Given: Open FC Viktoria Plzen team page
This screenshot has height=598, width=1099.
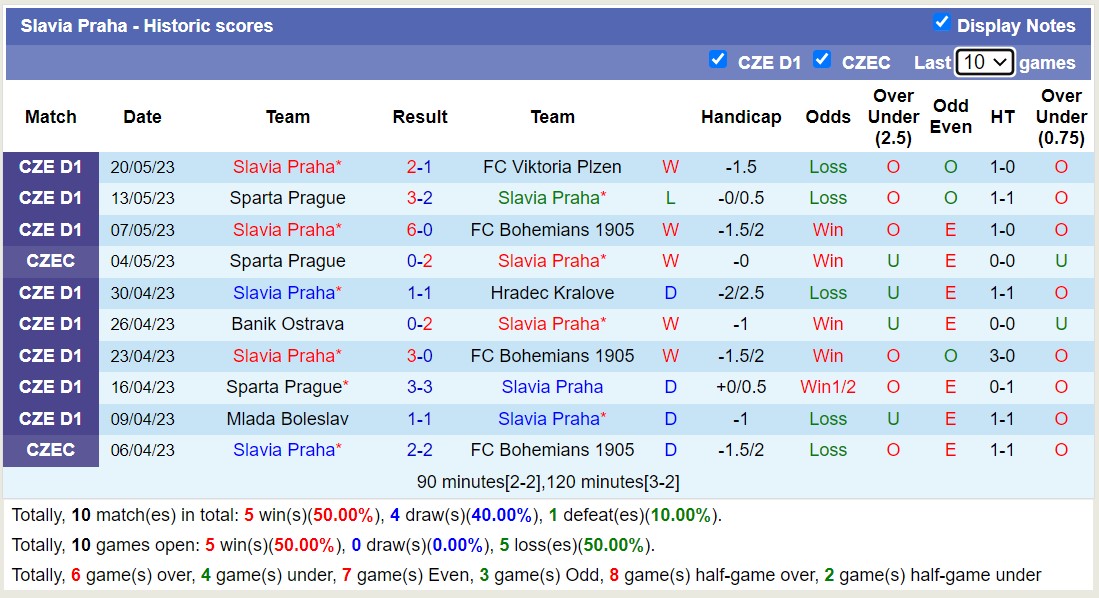Looking at the screenshot, I should pyautogui.click(x=553, y=167).
